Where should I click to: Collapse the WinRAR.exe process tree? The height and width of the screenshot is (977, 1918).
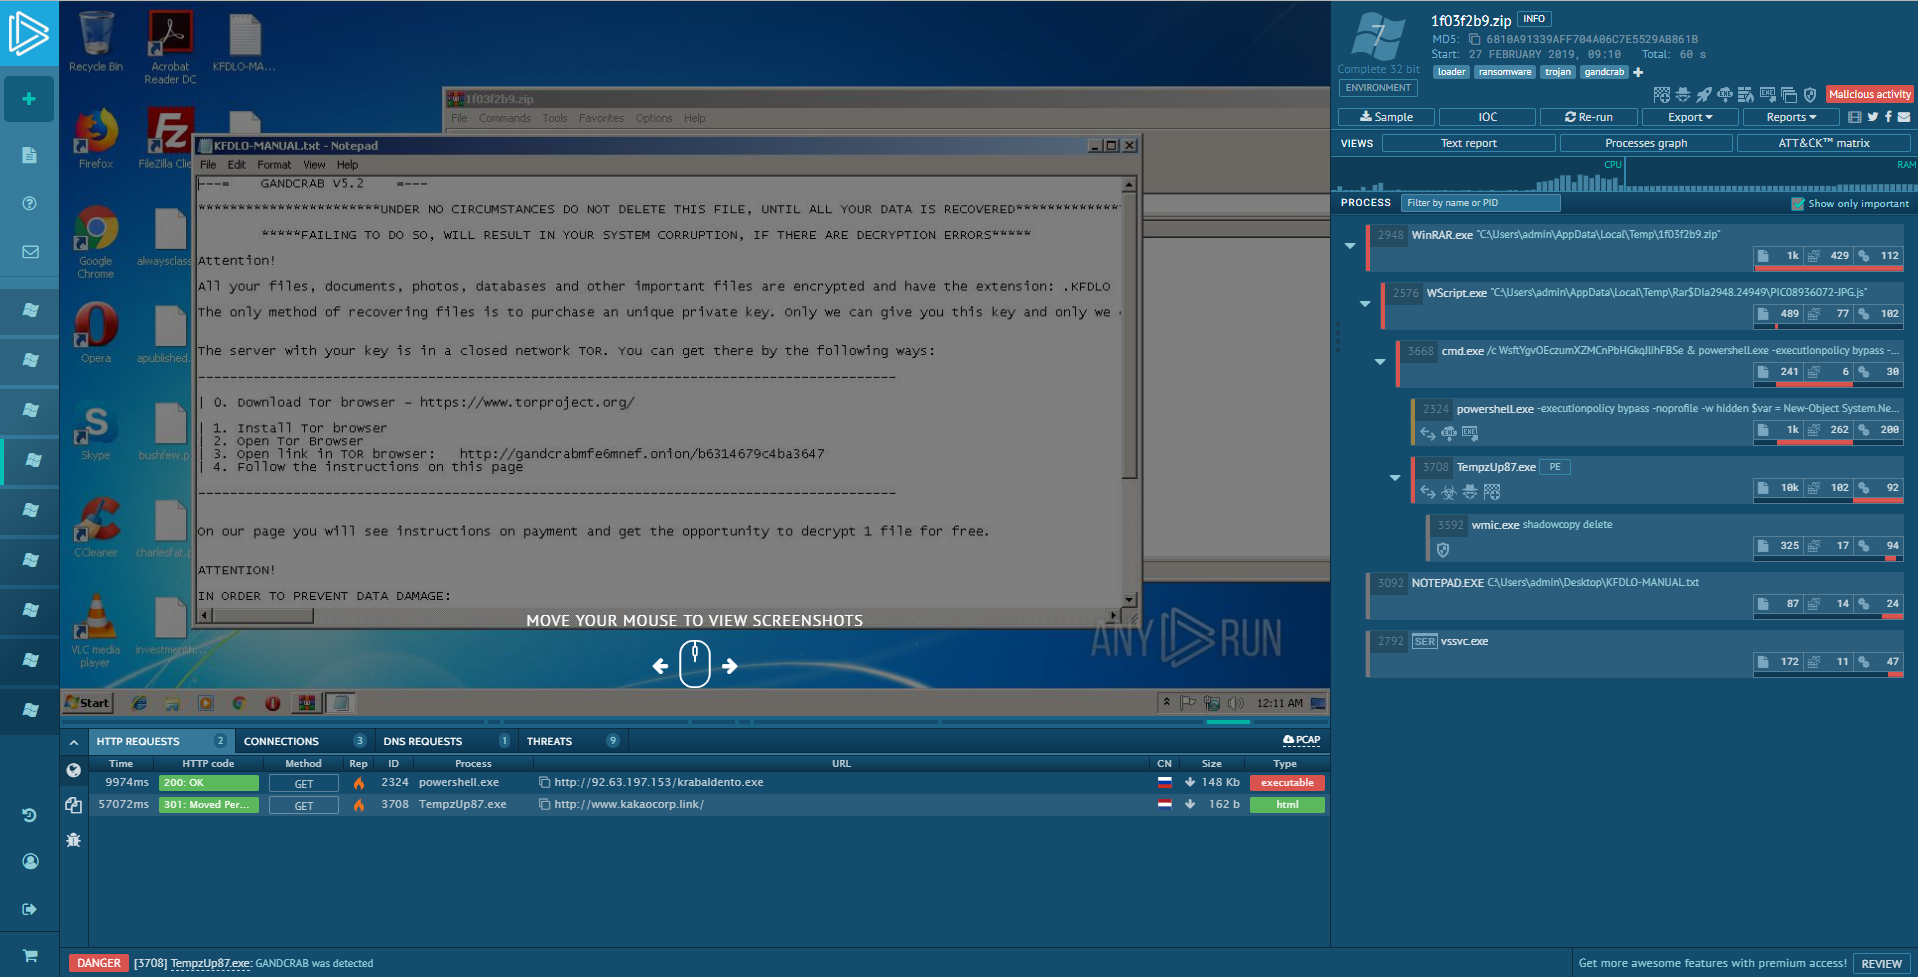(x=1350, y=245)
